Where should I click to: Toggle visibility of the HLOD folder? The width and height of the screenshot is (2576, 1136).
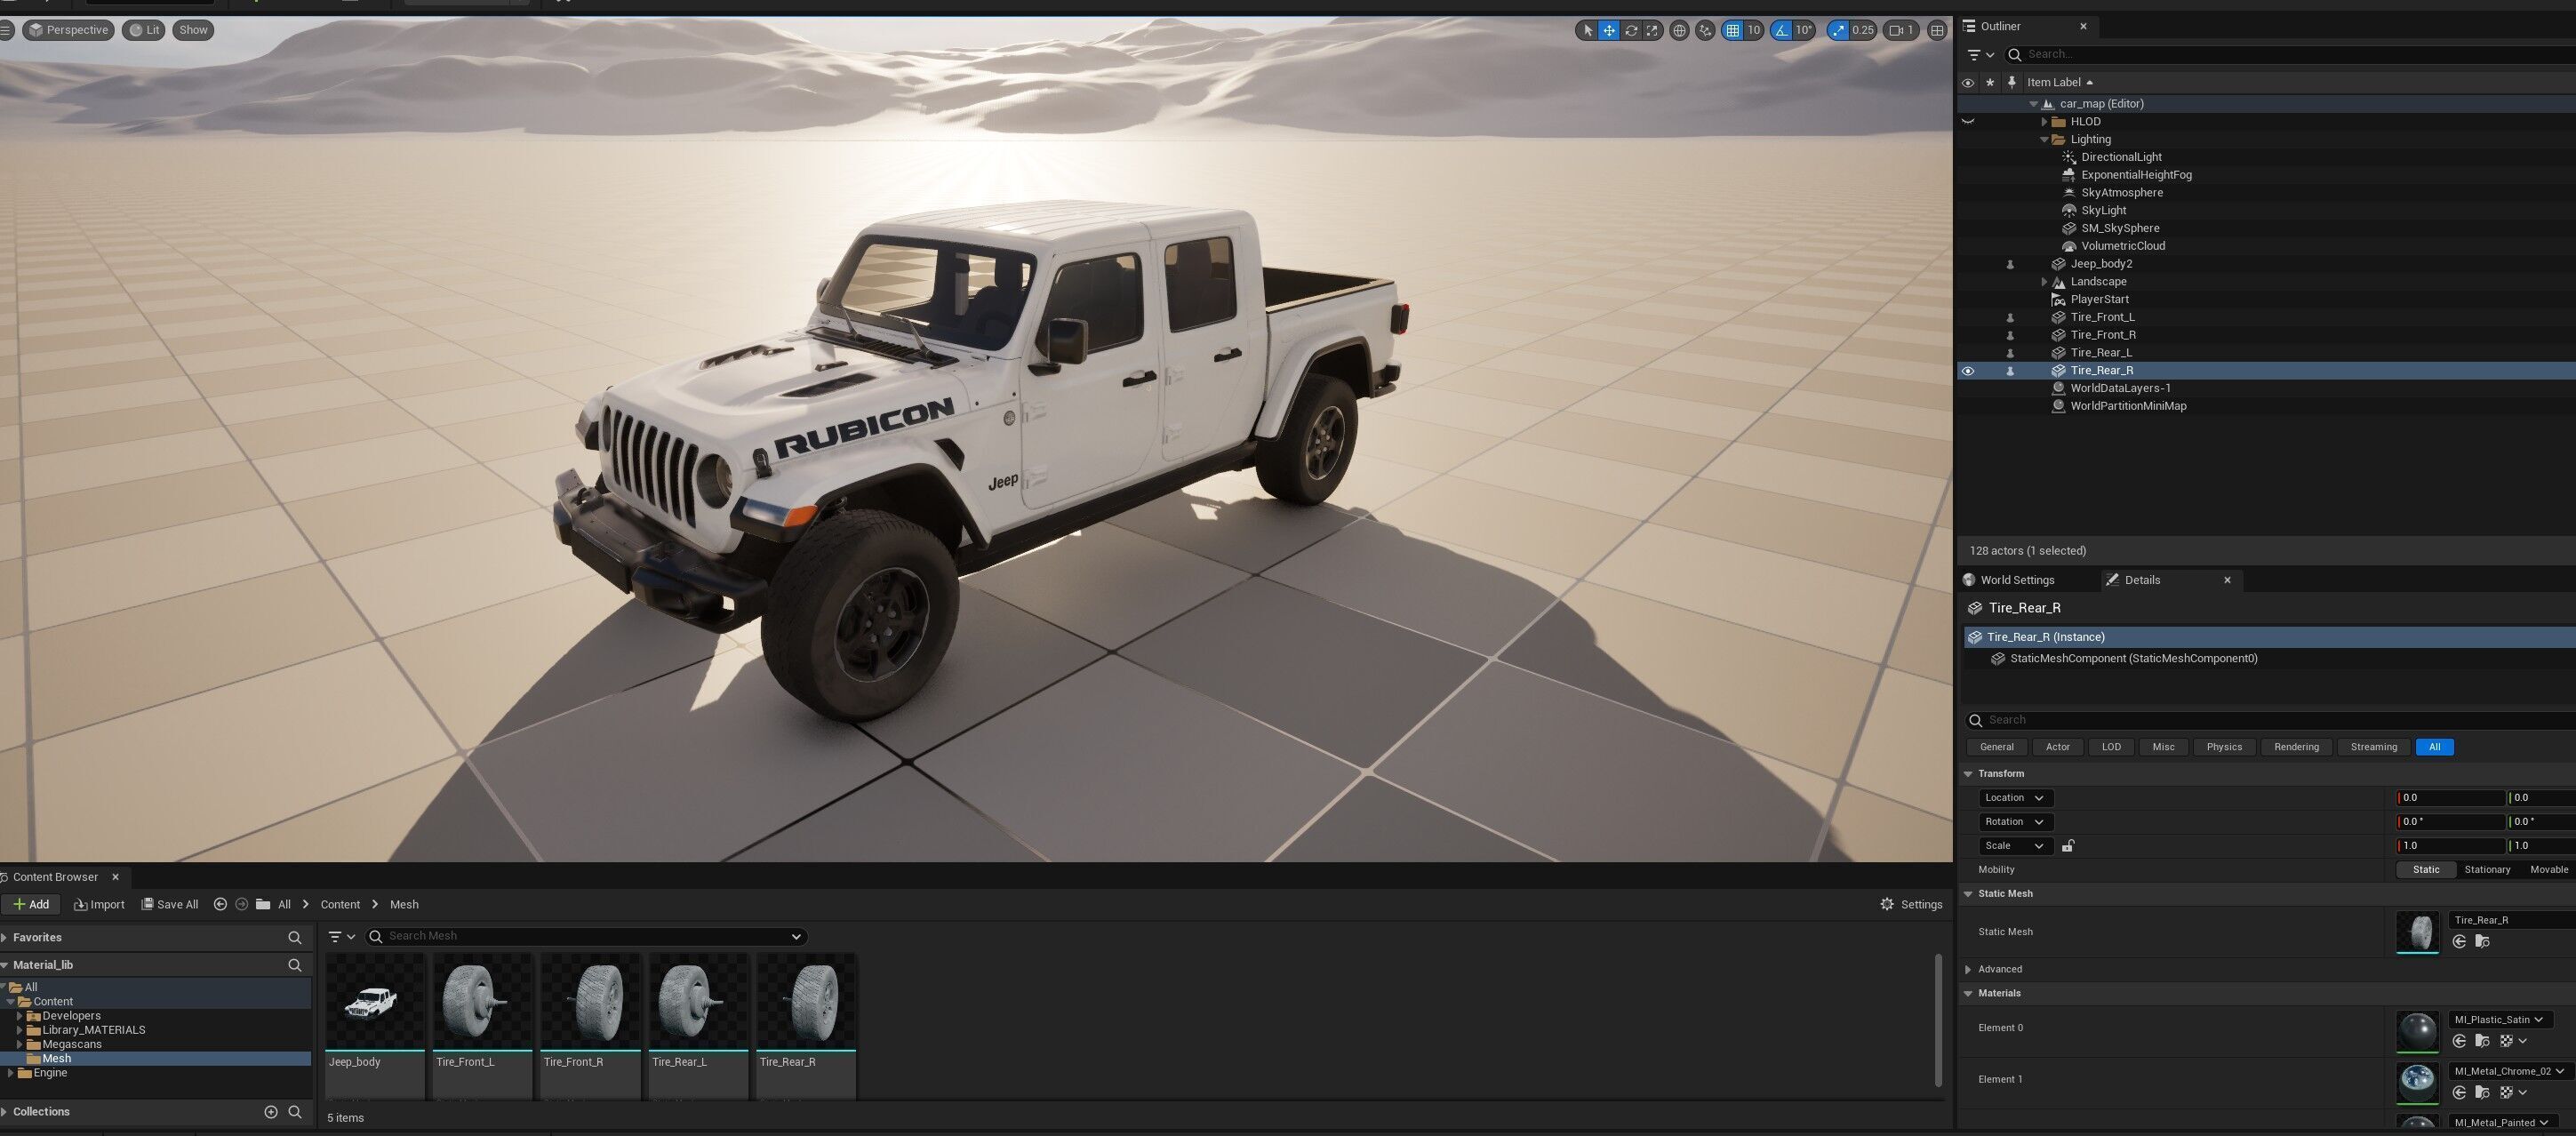[1967, 122]
